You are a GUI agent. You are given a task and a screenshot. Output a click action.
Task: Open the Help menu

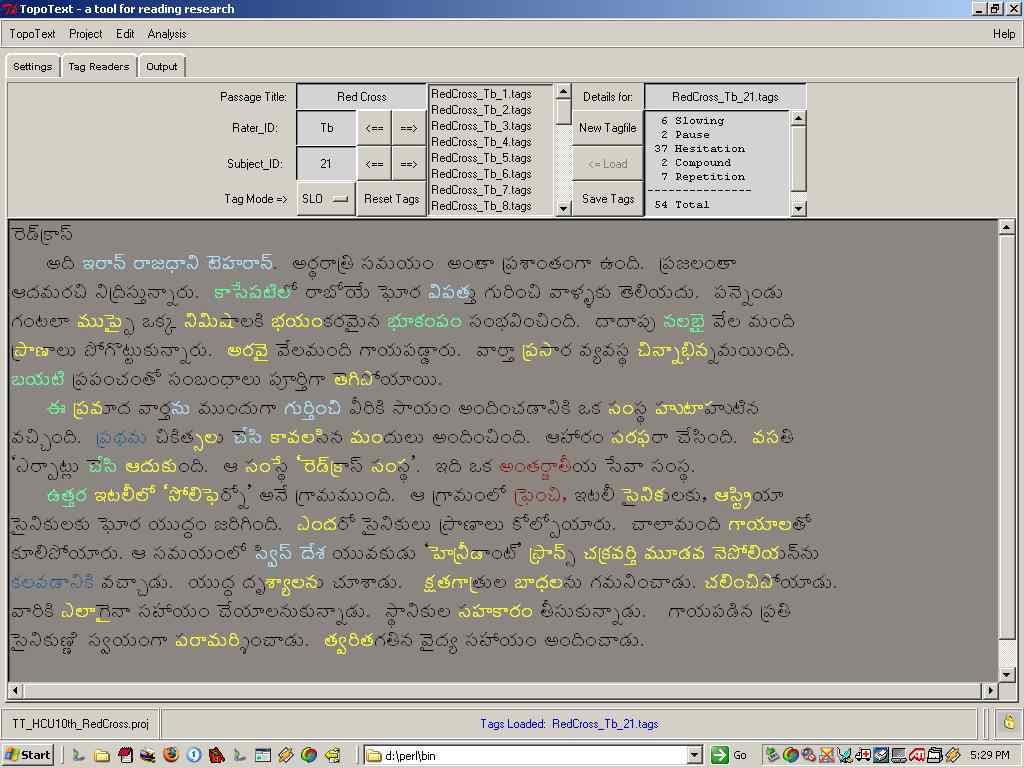[x=1004, y=34]
